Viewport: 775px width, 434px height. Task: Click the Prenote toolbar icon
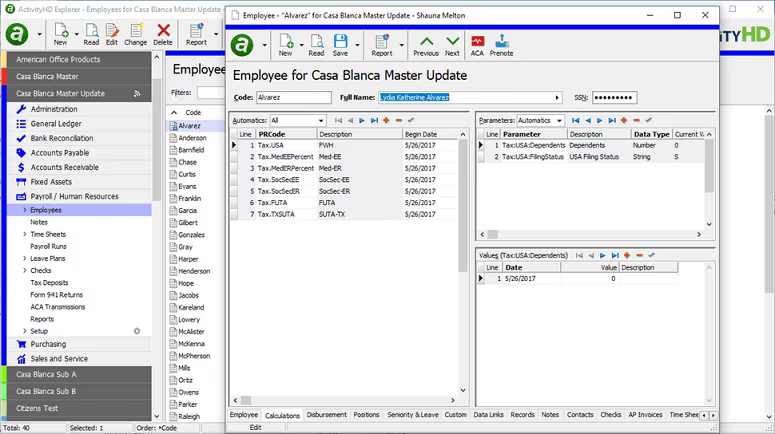pyautogui.click(x=502, y=45)
